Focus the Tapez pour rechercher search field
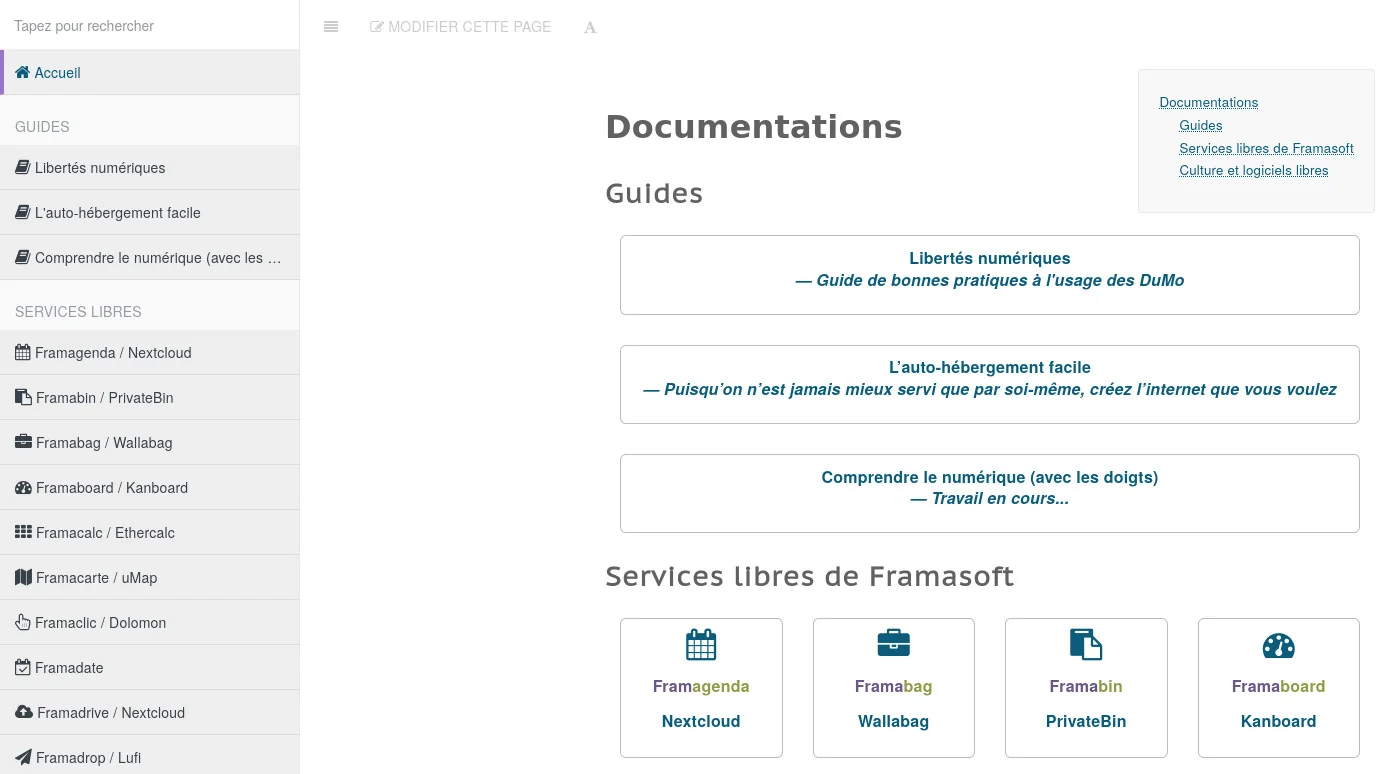The height and width of the screenshot is (774, 1378). click(150, 26)
